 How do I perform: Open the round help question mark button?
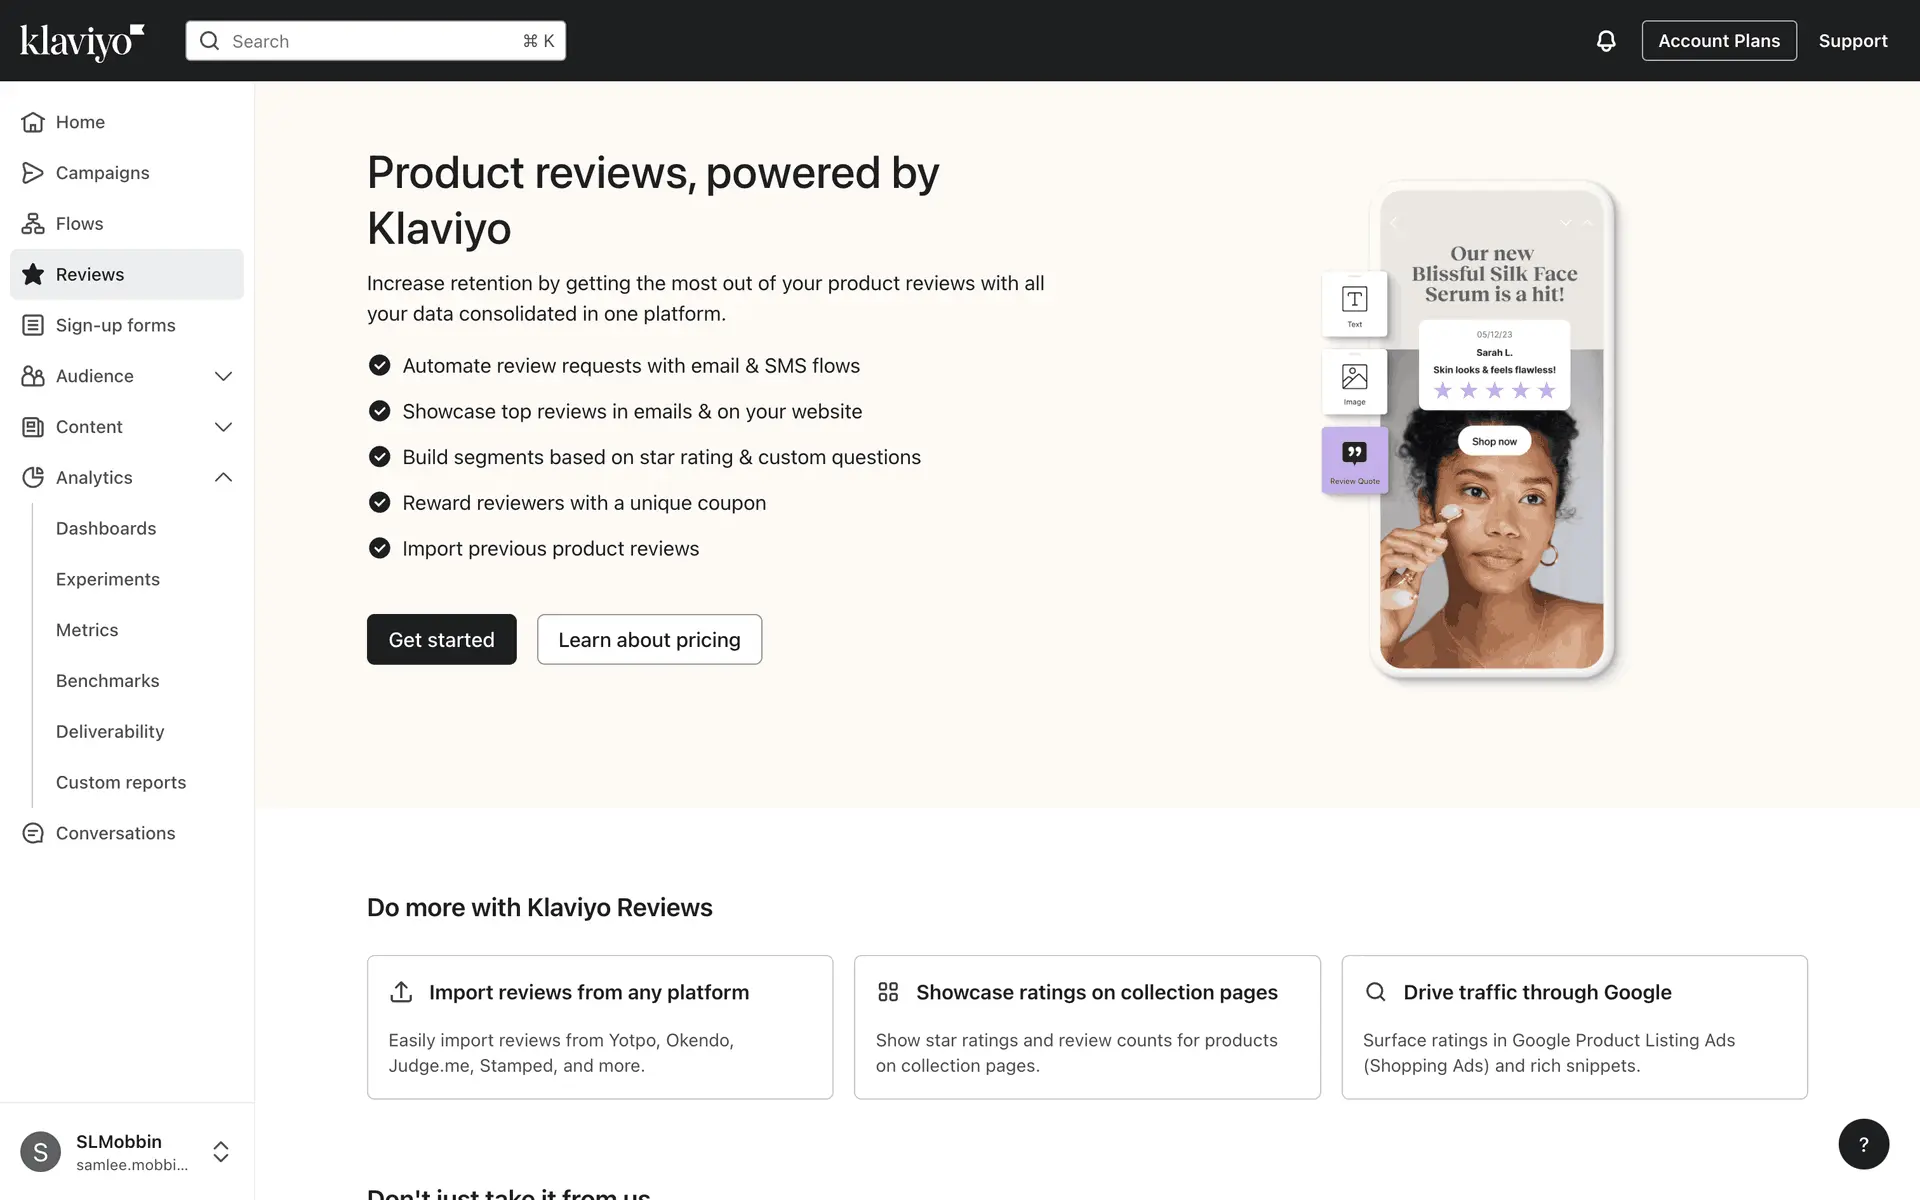[x=1863, y=1144]
